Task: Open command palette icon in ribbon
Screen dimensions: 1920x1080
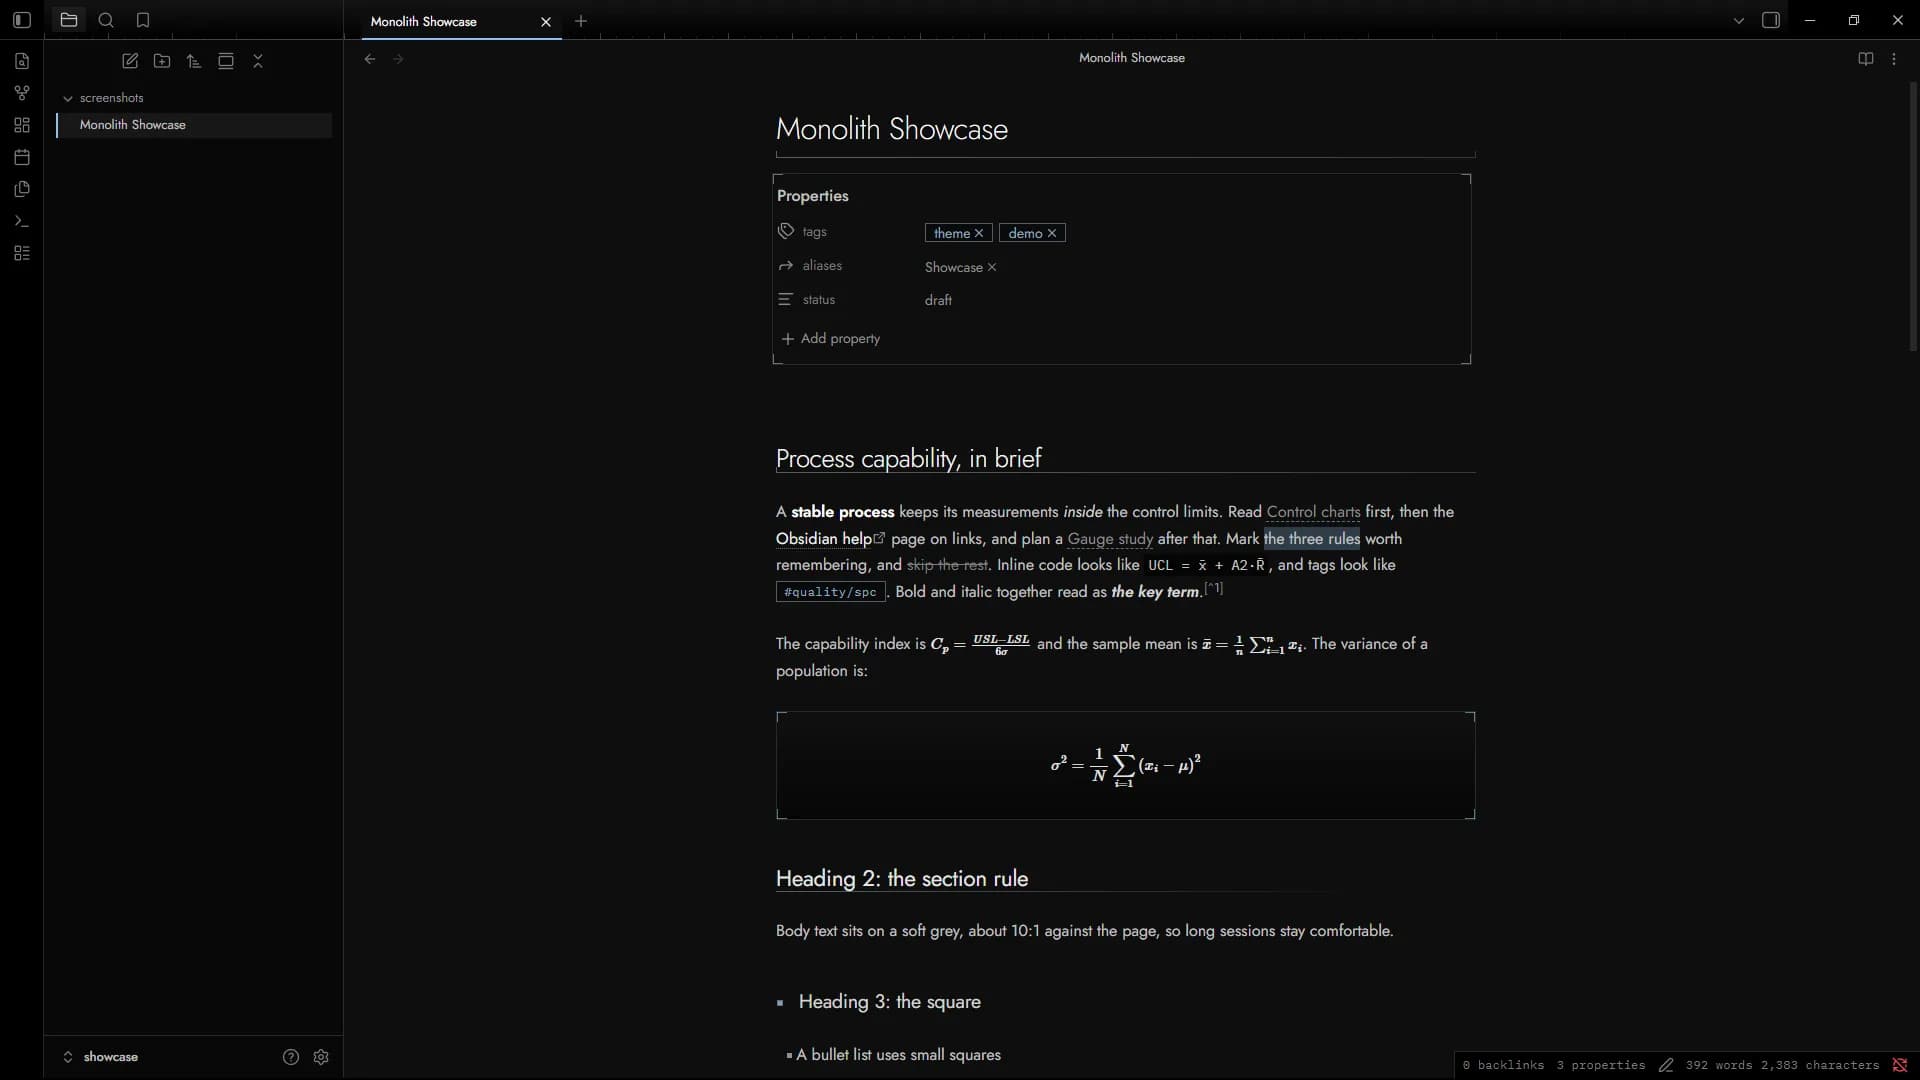Action: 22,221
